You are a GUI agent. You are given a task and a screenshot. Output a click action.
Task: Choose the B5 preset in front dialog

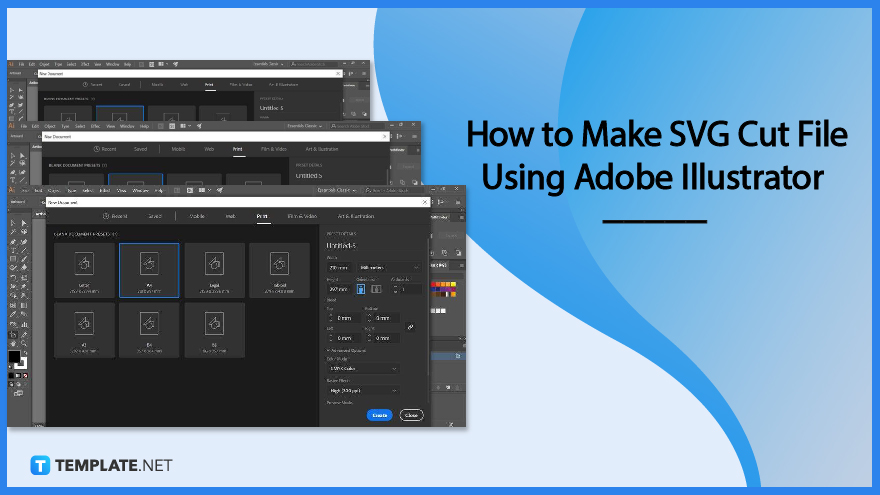tap(214, 331)
